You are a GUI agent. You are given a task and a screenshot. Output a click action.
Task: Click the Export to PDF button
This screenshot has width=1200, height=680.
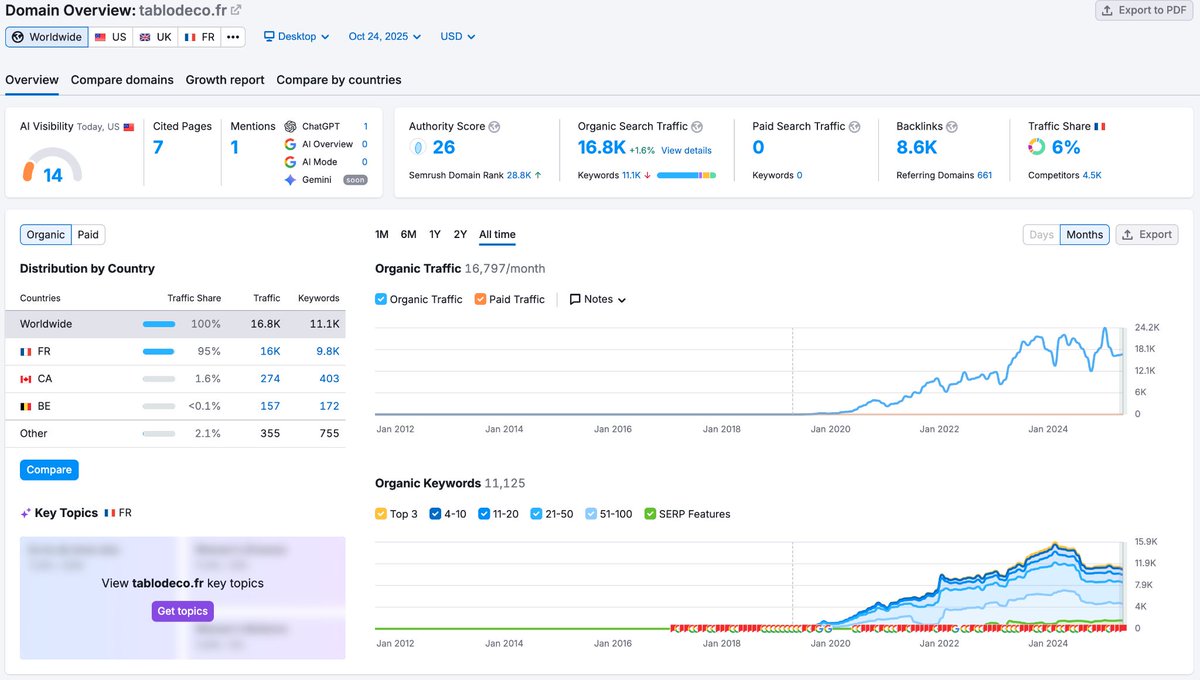(1145, 10)
